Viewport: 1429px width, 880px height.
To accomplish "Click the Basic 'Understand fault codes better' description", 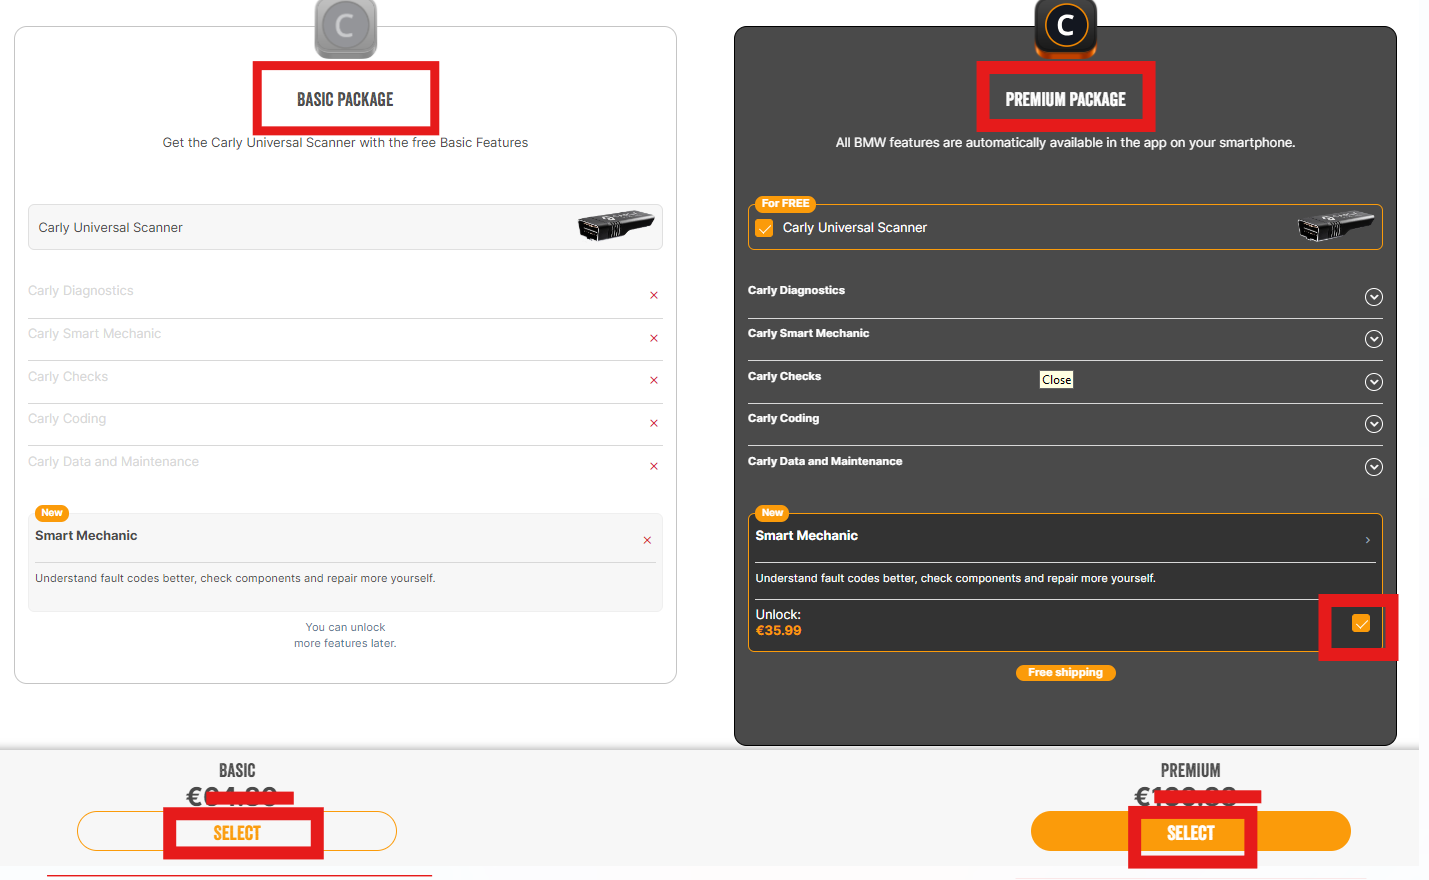I will tap(235, 578).
